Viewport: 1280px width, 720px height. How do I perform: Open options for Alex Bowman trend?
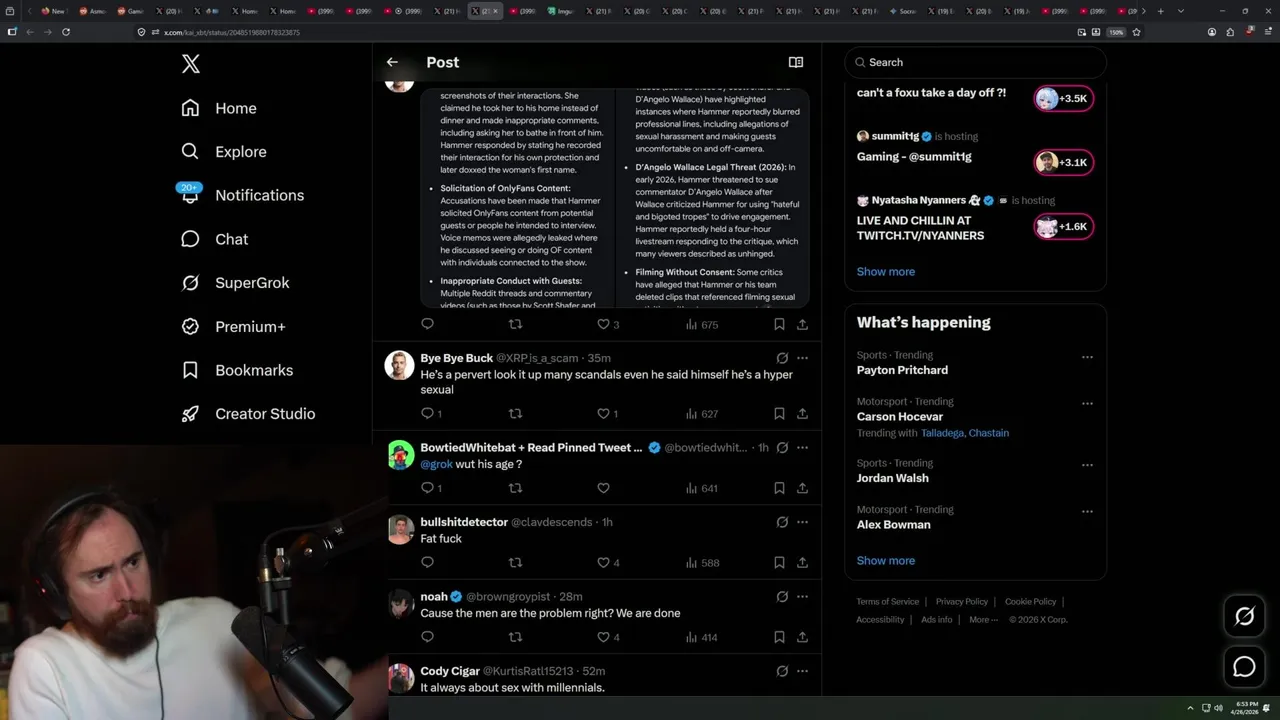coord(1087,511)
